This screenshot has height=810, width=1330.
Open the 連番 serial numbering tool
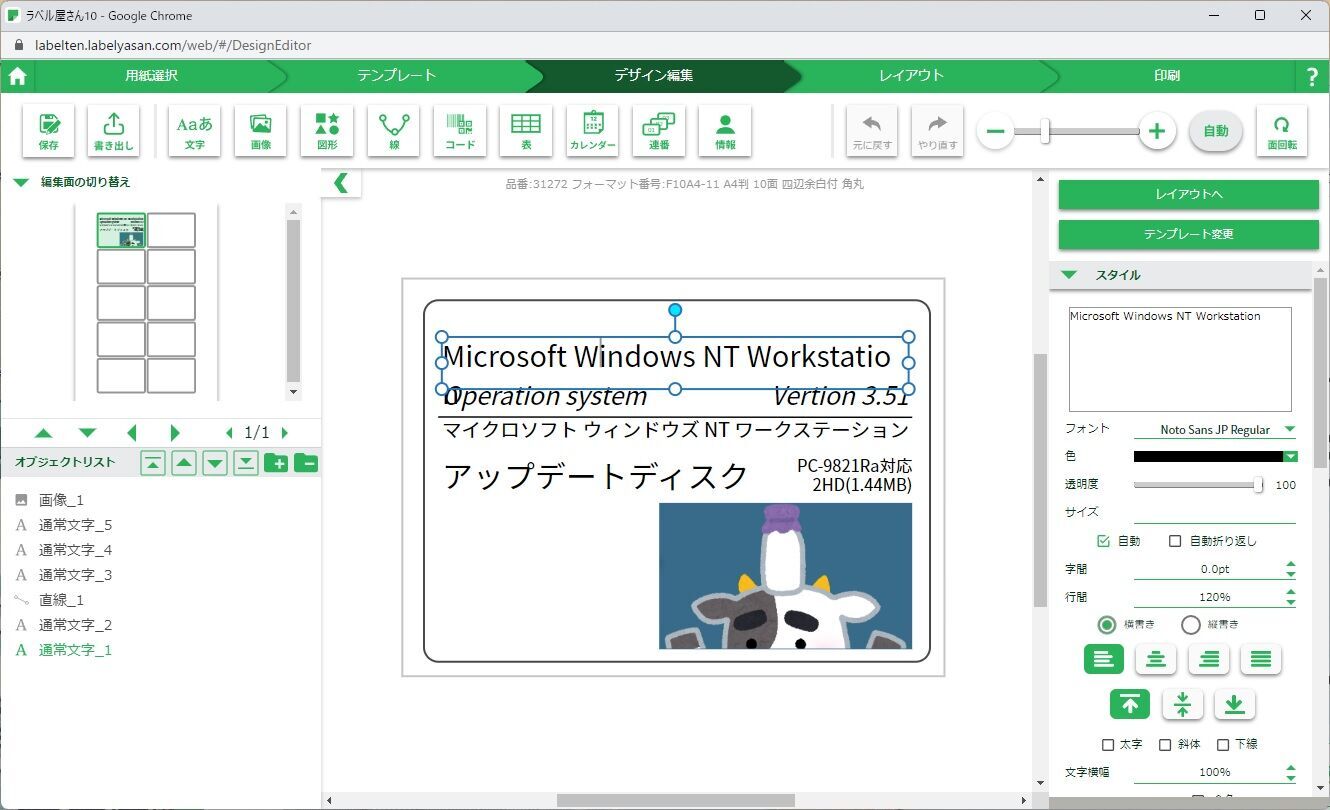coord(659,131)
